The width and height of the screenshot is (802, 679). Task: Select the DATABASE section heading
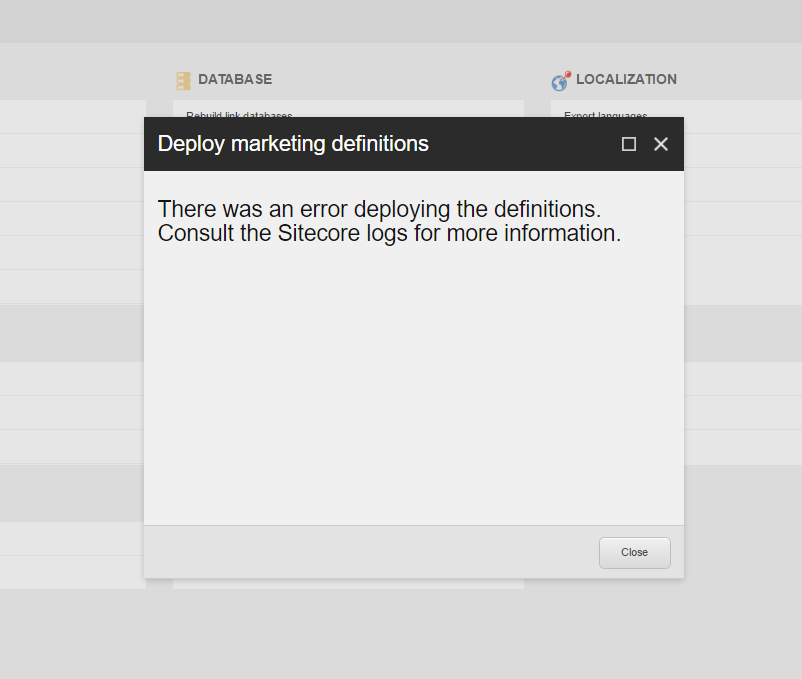235,79
